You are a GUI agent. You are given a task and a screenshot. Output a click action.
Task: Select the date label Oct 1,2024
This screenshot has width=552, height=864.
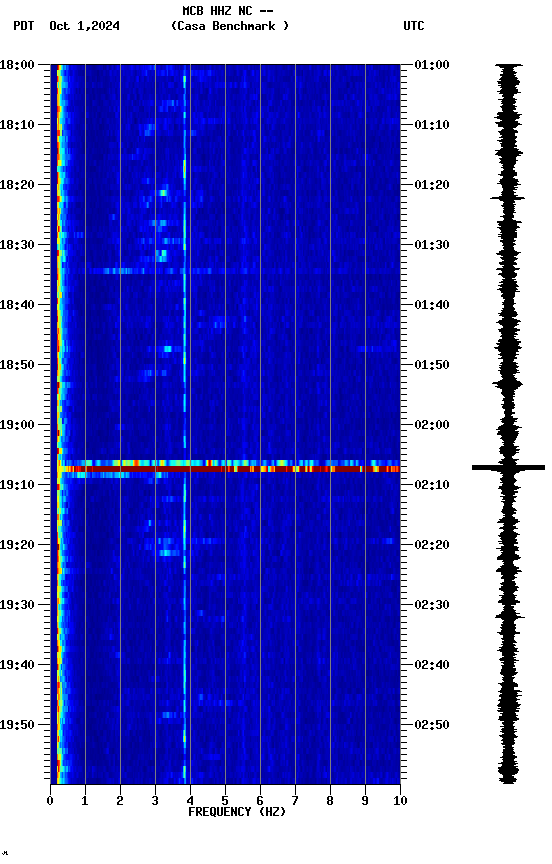(84, 26)
